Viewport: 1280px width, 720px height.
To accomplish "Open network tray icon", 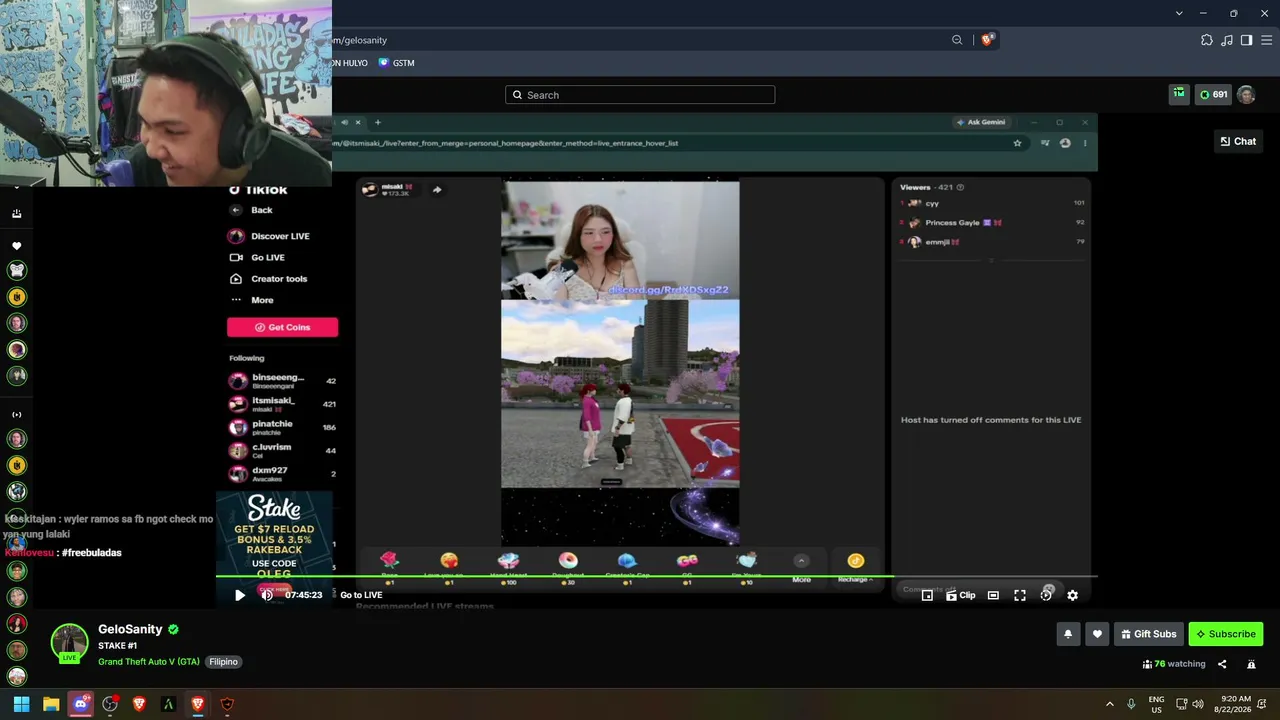I will click(1181, 704).
